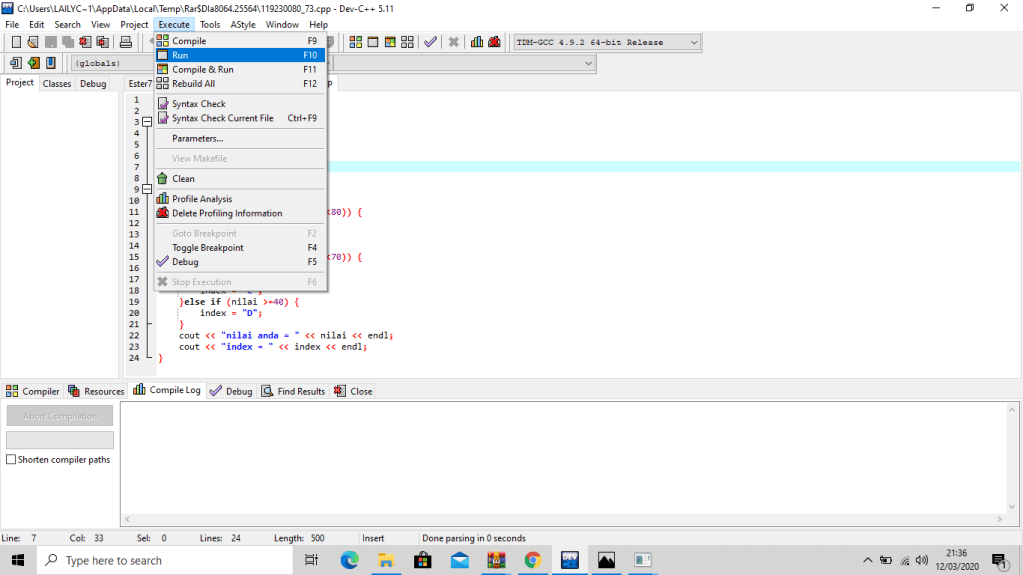The height and width of the screenshot is (575, 1023).
Task: Click the Close tab in bottom panel
Action: (x=353, y=391)
